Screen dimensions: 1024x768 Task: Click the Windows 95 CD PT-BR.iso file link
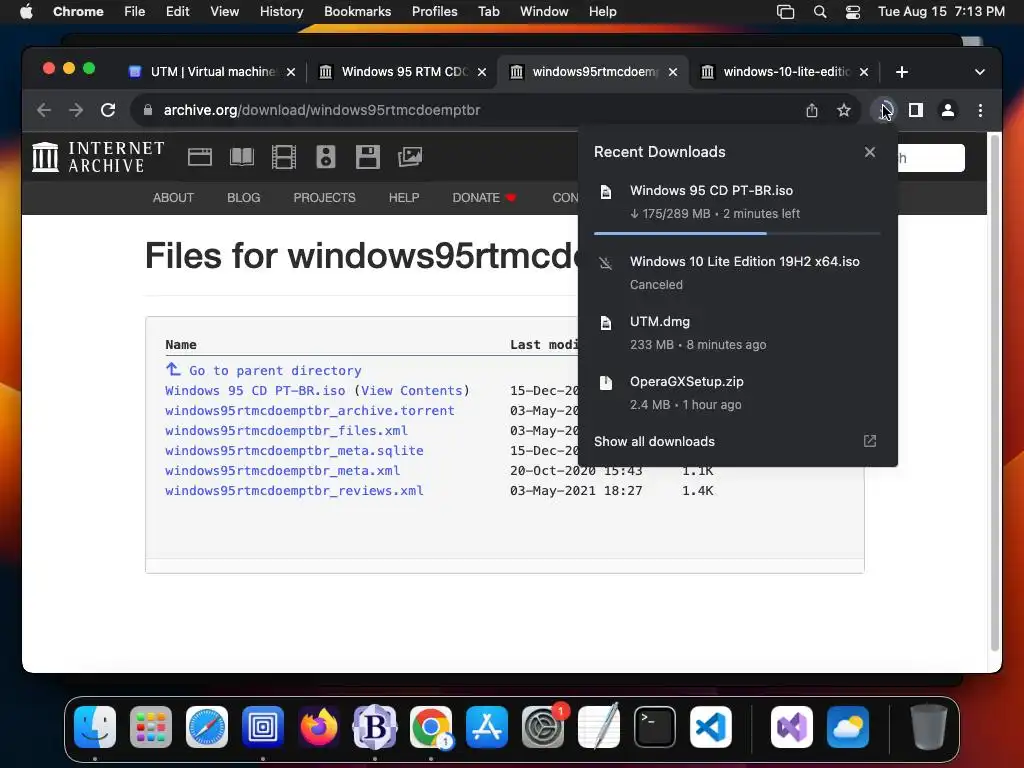pos(255,391)
